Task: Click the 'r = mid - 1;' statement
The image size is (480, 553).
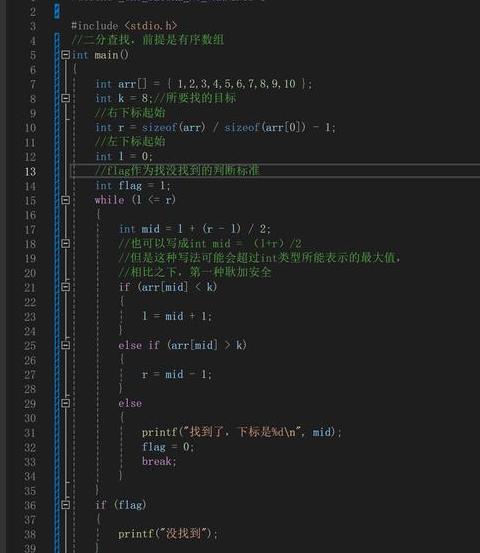Action: coord(177,374)
